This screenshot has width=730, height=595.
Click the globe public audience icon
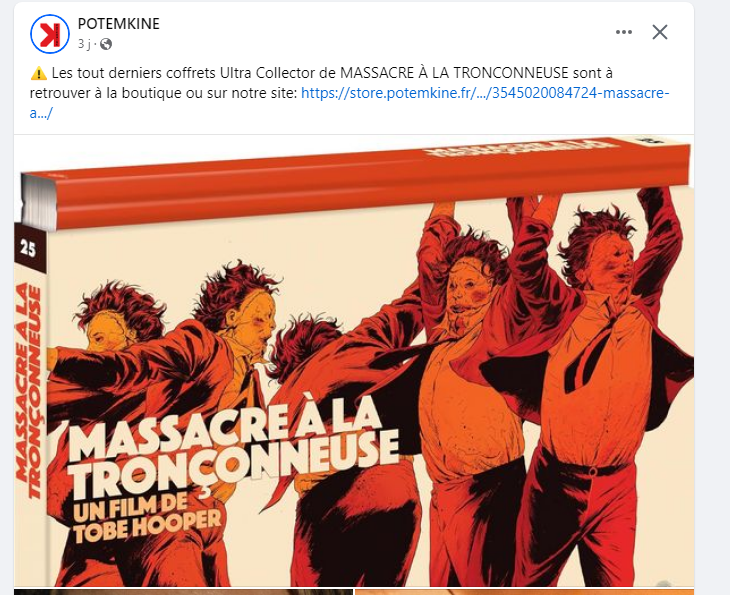click(x=106, y=44)
